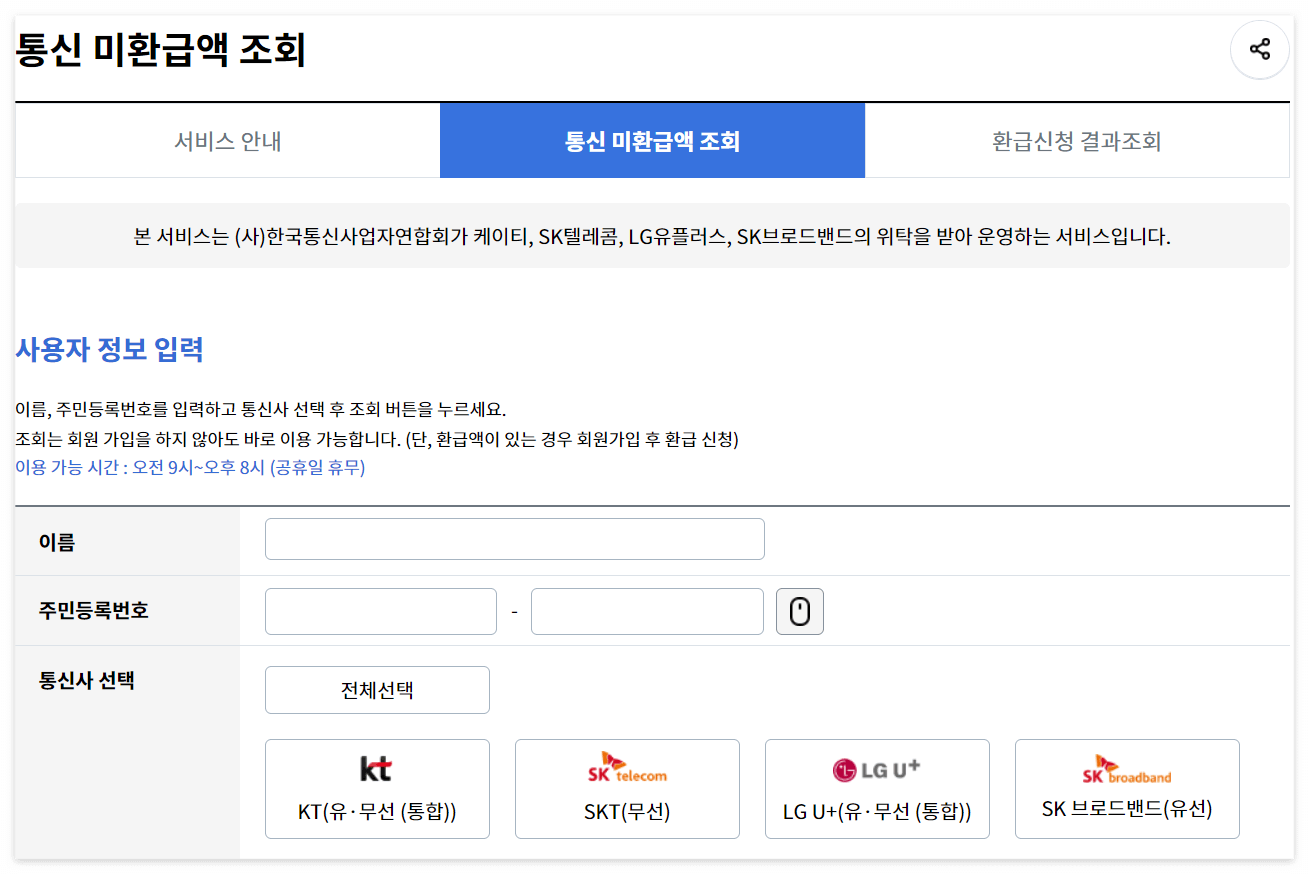Image resolution: width=1309 pixels, height=874 pixels.
Task: Open the security mouse keypad icon
Action: point(799,611)
